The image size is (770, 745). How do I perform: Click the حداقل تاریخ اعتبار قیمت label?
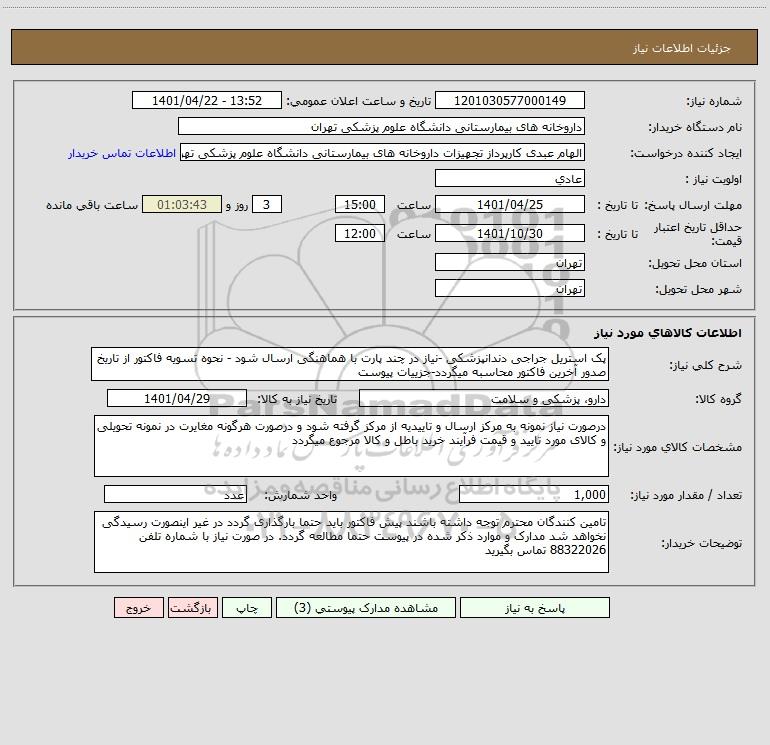698,234
